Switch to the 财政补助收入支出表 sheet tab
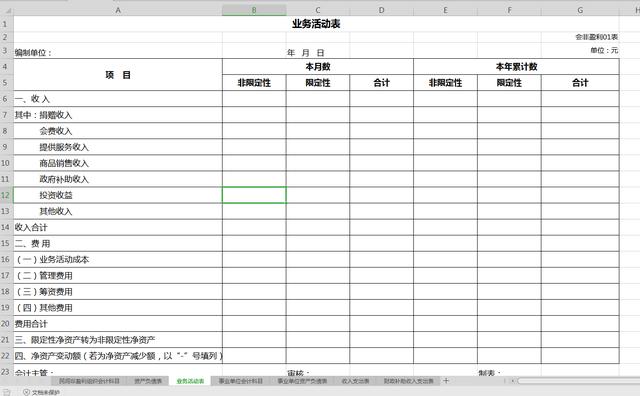This screenshot has height=396, width=640. pos(409,381)
